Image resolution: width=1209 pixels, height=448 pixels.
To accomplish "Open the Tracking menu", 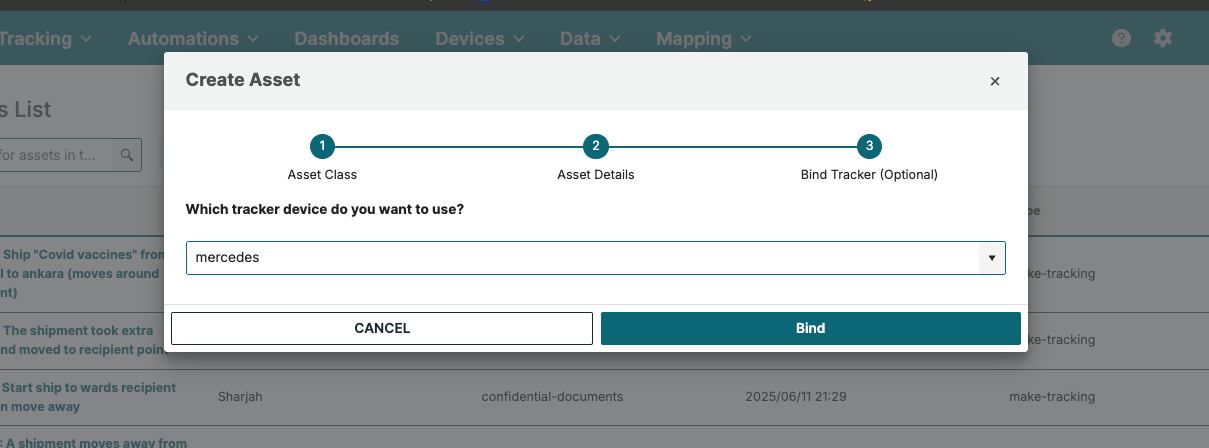I will coord(45,39).
